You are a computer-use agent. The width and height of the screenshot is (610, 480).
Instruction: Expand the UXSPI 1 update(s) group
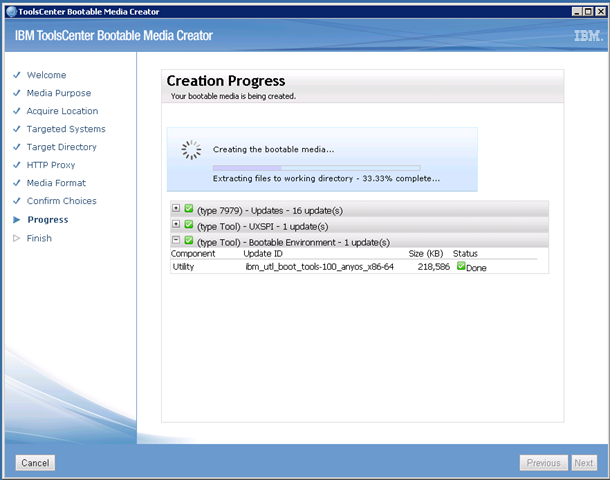(x=176, y=225)
